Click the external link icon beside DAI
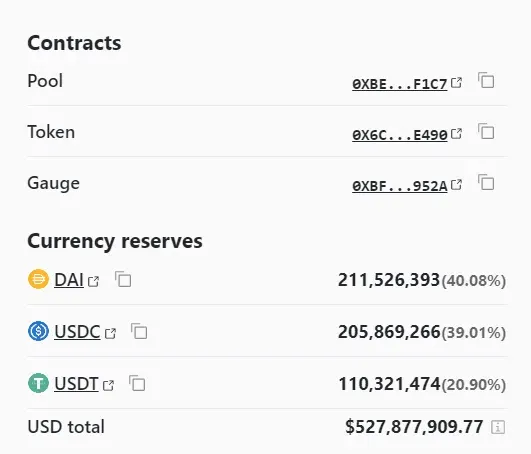531x454 pixels. pos(93,281)
